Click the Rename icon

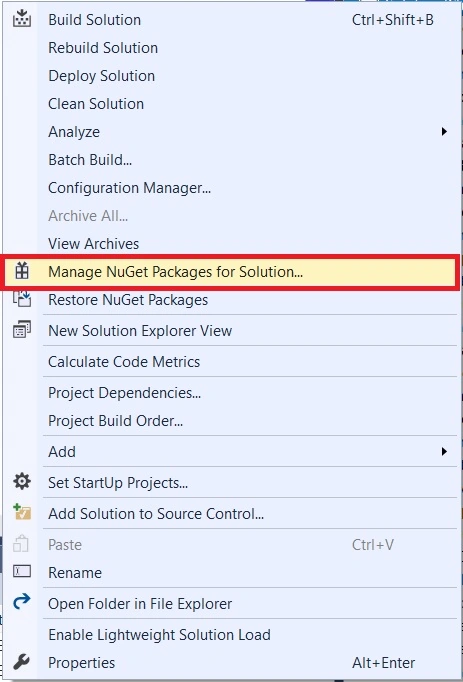(x=22, y=571)
